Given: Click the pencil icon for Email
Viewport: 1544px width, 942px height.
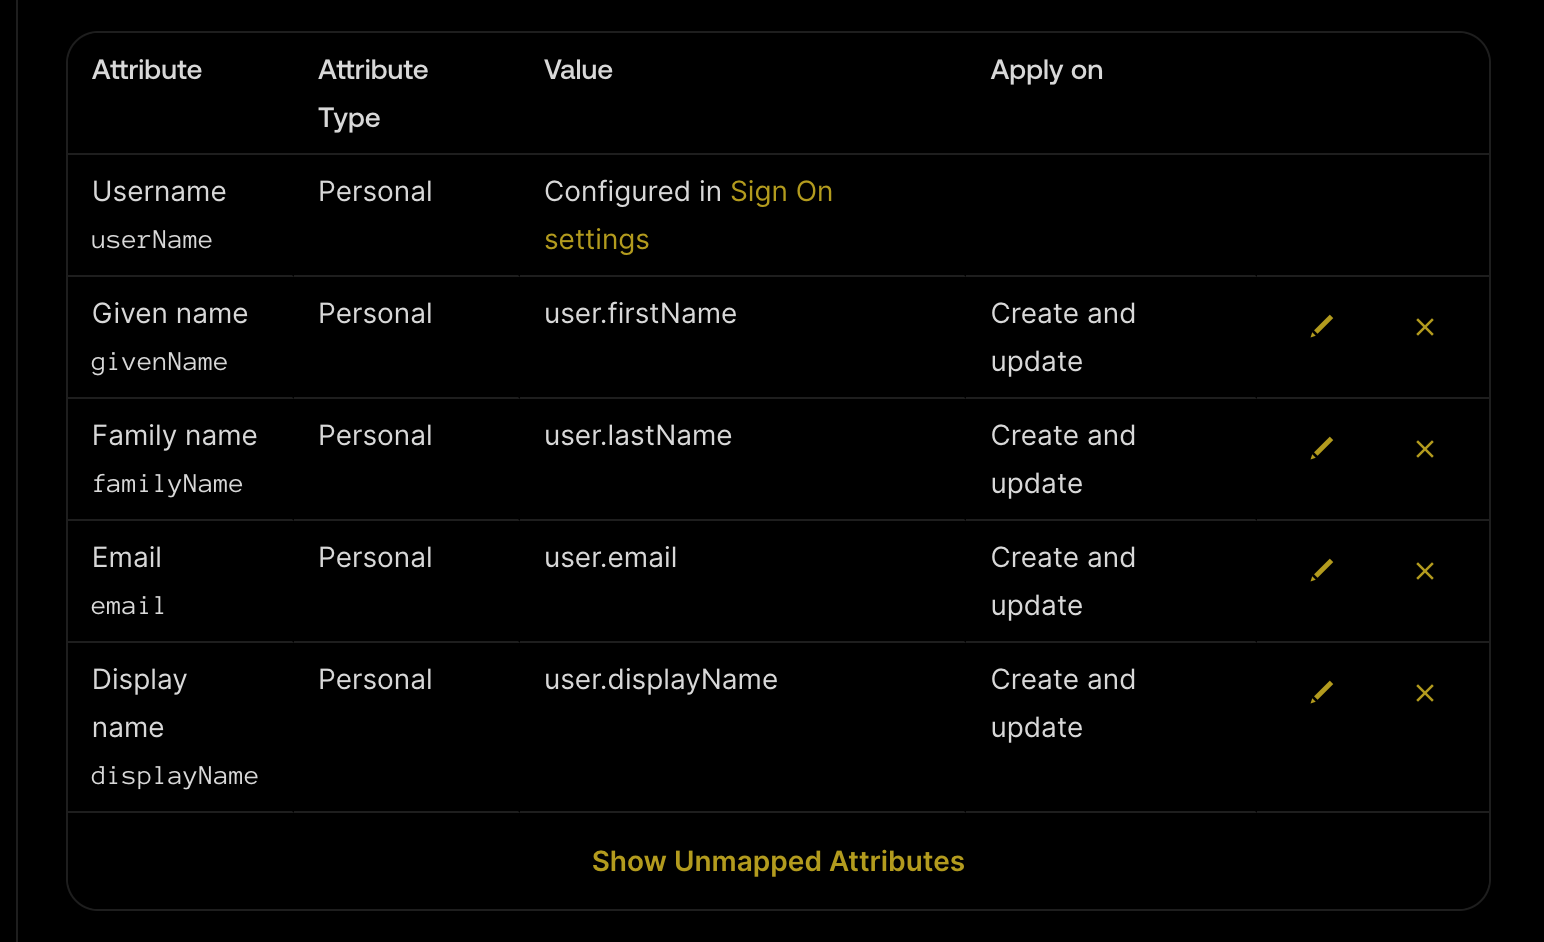Looking at the screenshot, I should click(1322, 571).
